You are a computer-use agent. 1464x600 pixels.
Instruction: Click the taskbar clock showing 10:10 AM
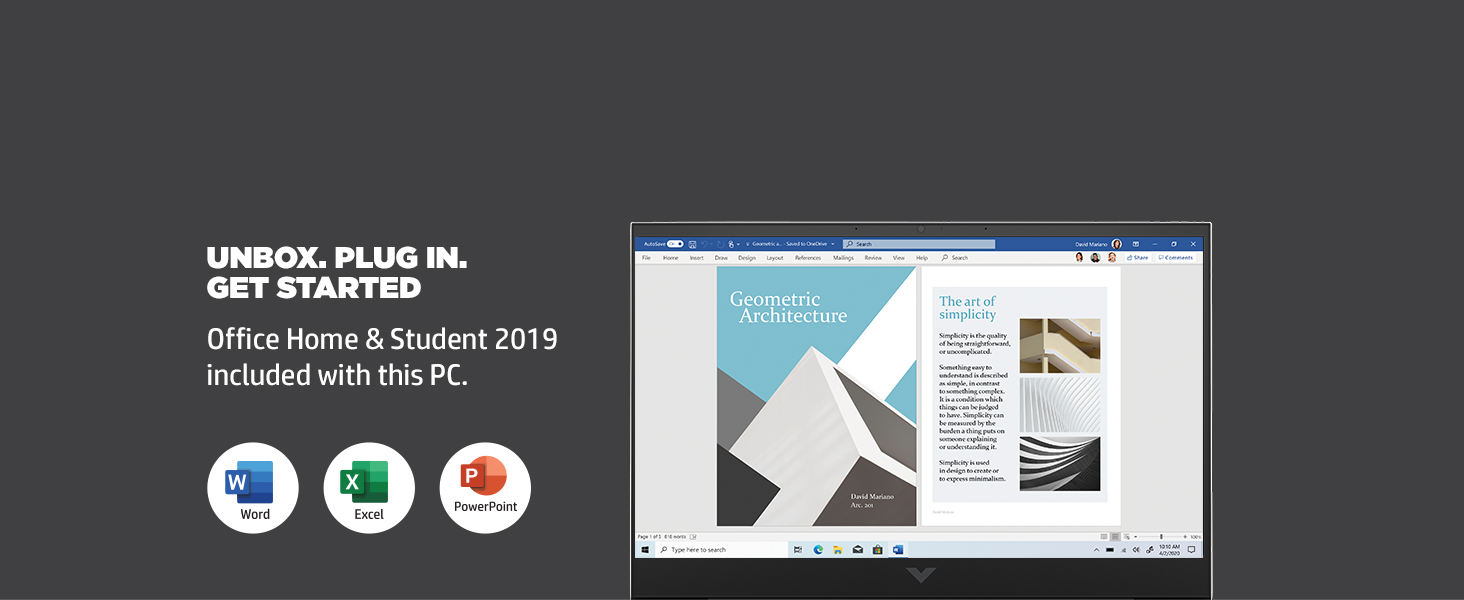(x=1170, y=550)
